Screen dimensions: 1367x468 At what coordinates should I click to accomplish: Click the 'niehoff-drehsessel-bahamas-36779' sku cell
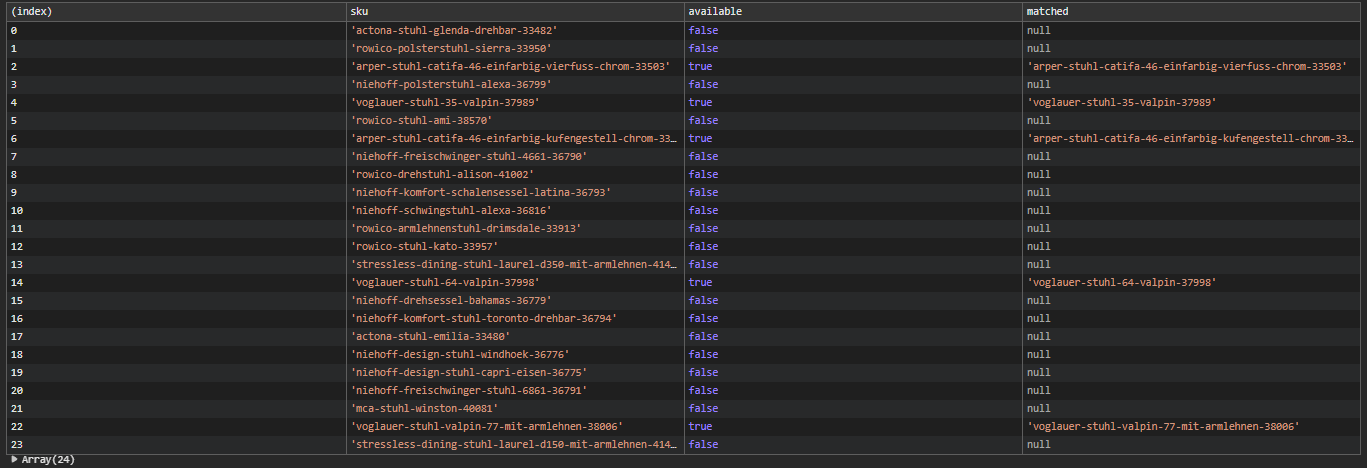click(x=451, y=300)
